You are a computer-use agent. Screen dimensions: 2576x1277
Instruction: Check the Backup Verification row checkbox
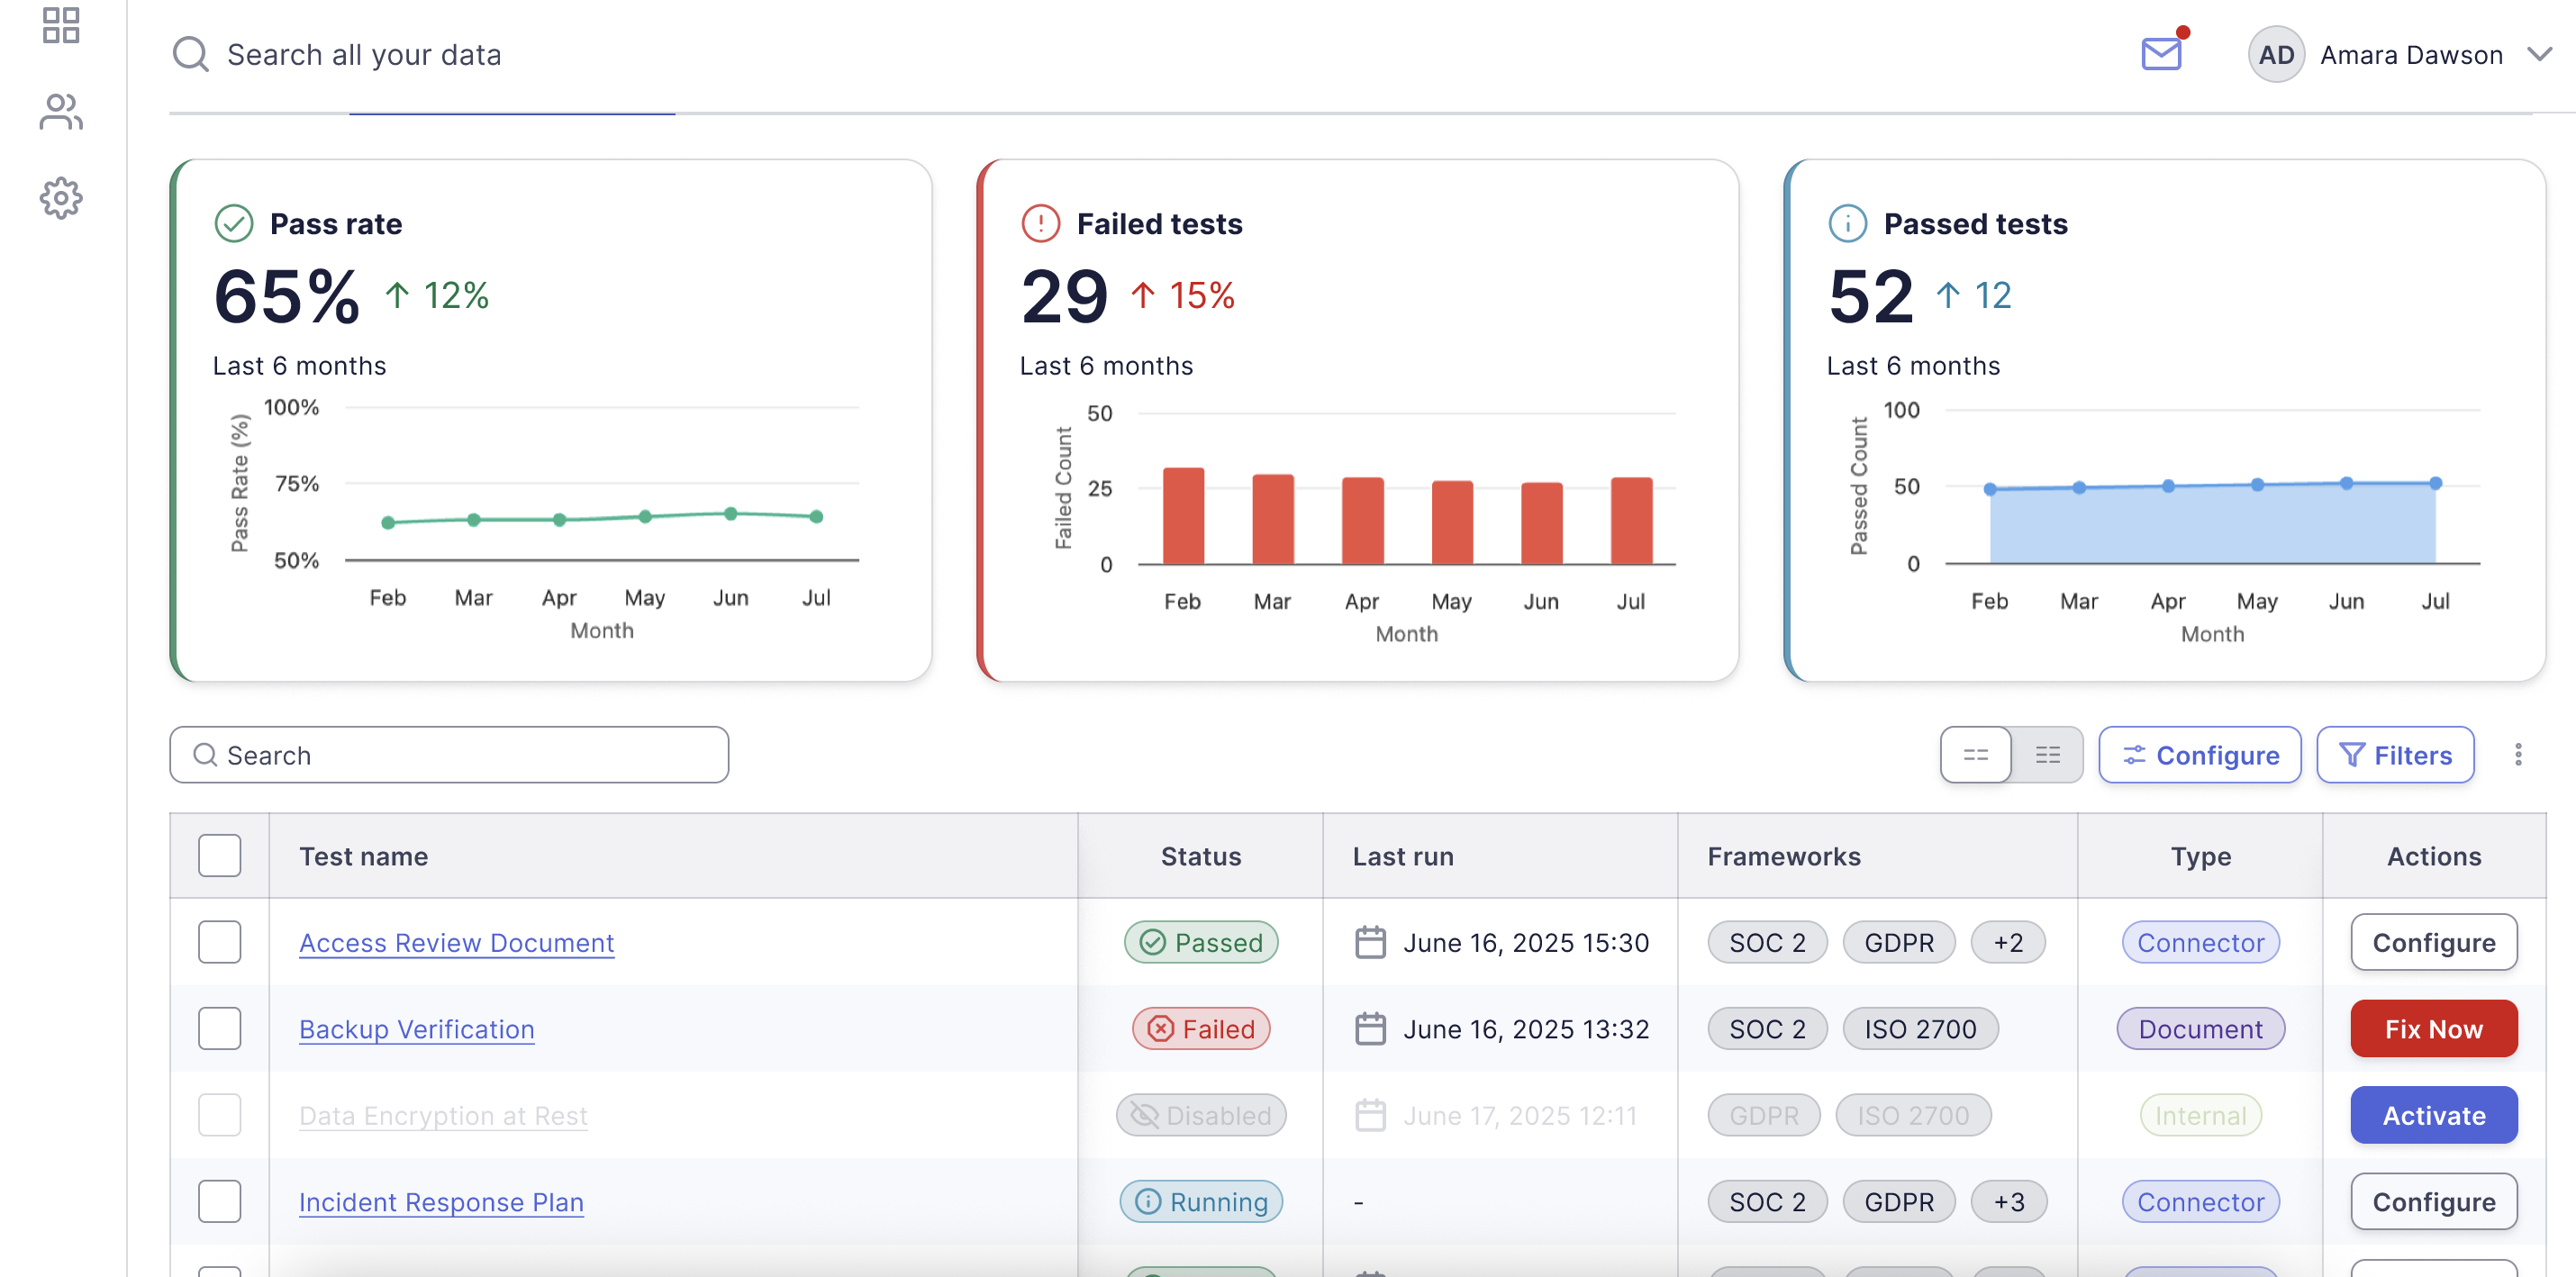[219, 1028]
